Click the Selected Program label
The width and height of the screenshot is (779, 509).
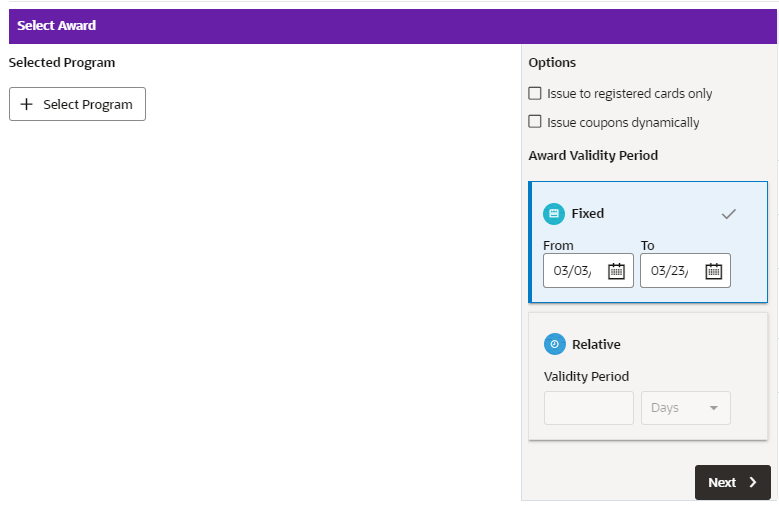(x=62, y=63)
